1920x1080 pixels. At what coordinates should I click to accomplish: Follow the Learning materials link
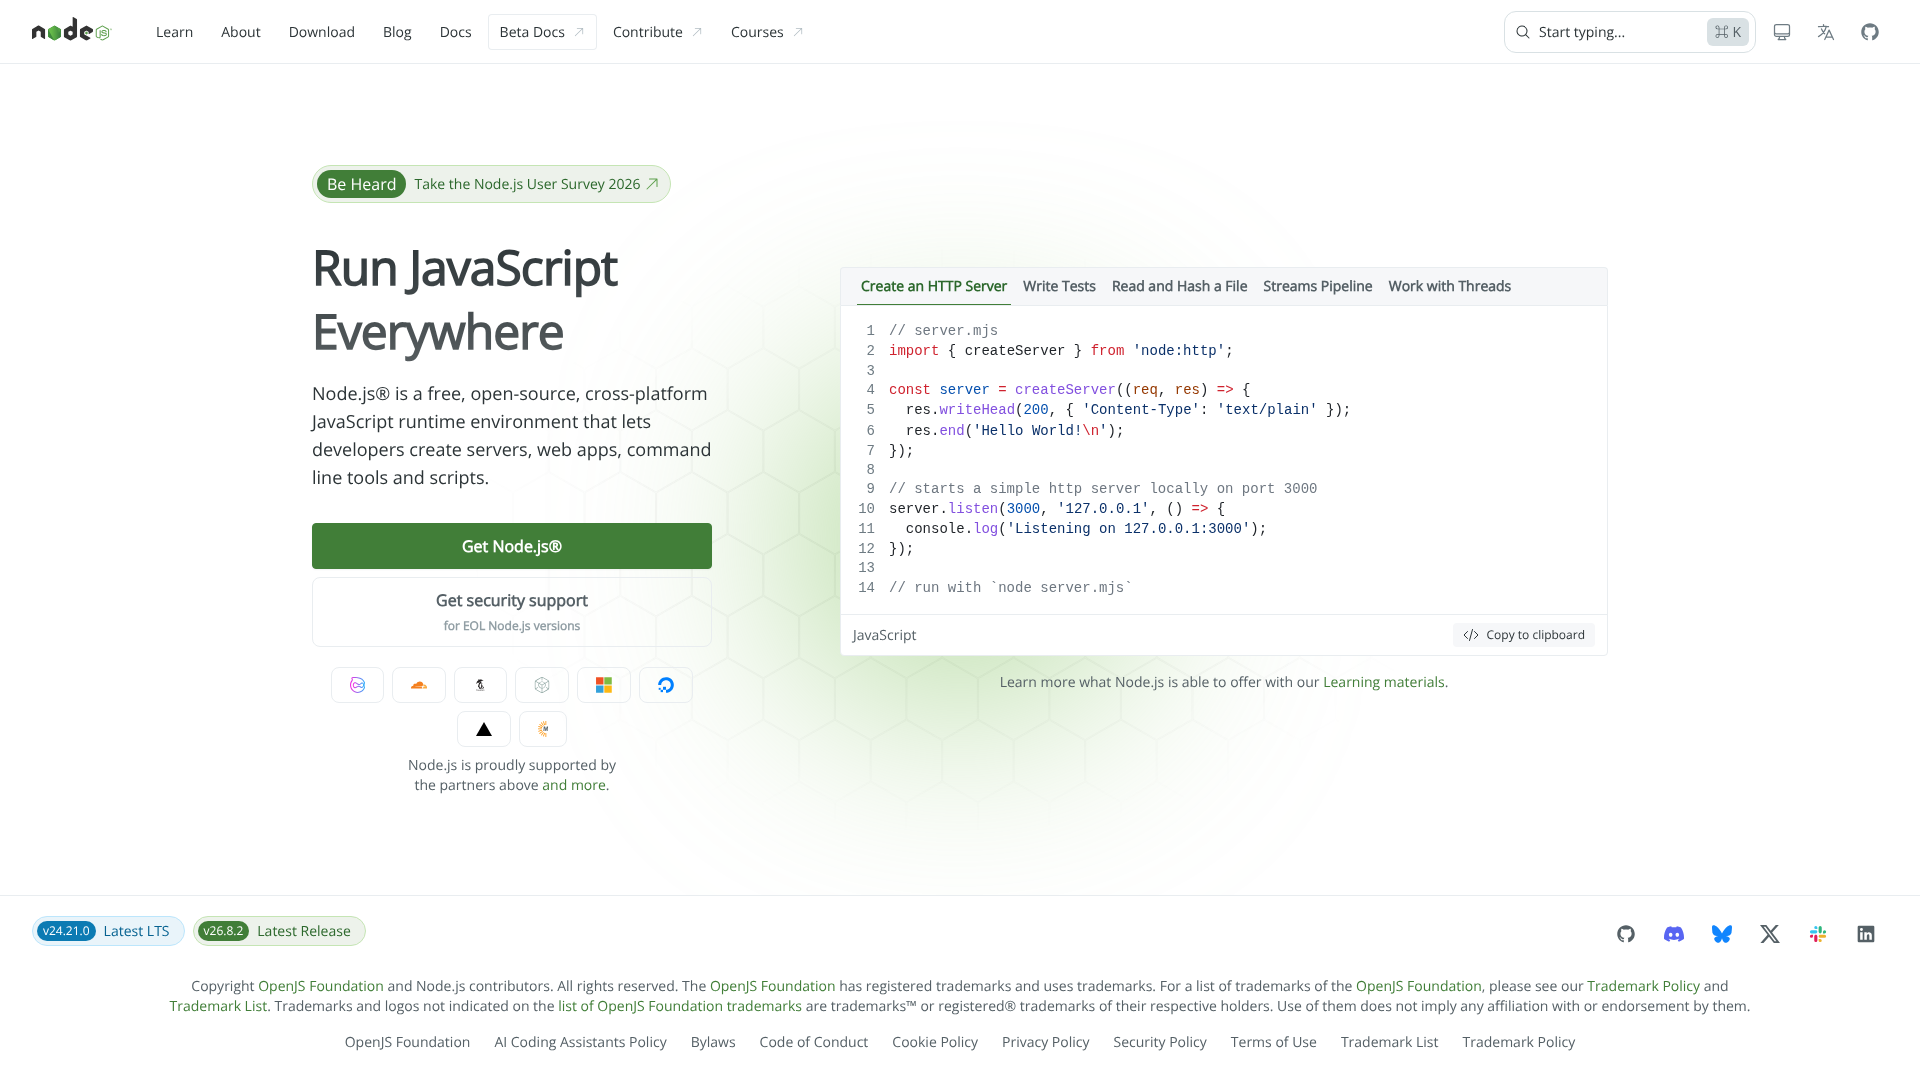coord(1384,682)
